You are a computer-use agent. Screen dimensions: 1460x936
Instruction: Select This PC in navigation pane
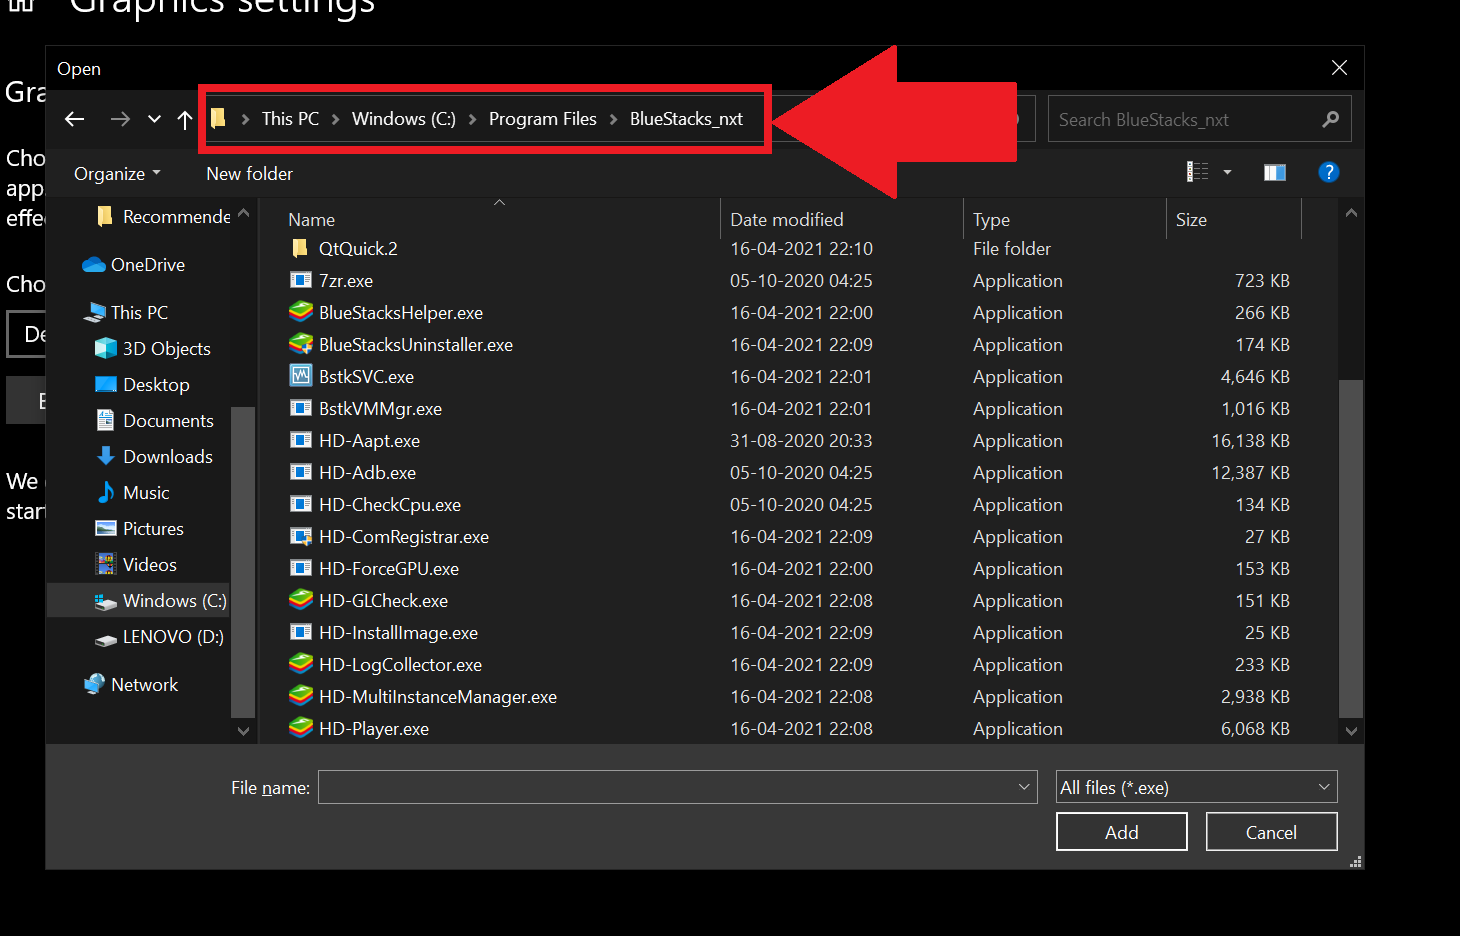(127, 312)
